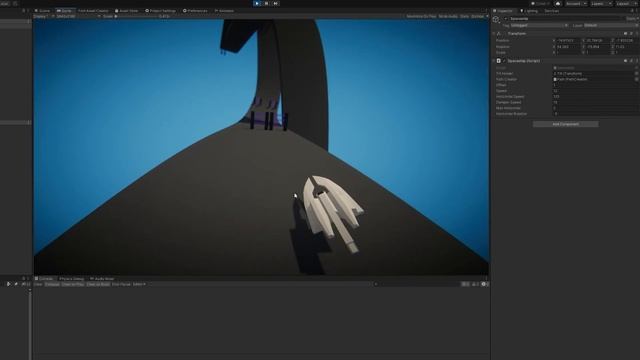Edit the Damper Speed value
This screenshot has height=360, width=640.
[596, 102]
